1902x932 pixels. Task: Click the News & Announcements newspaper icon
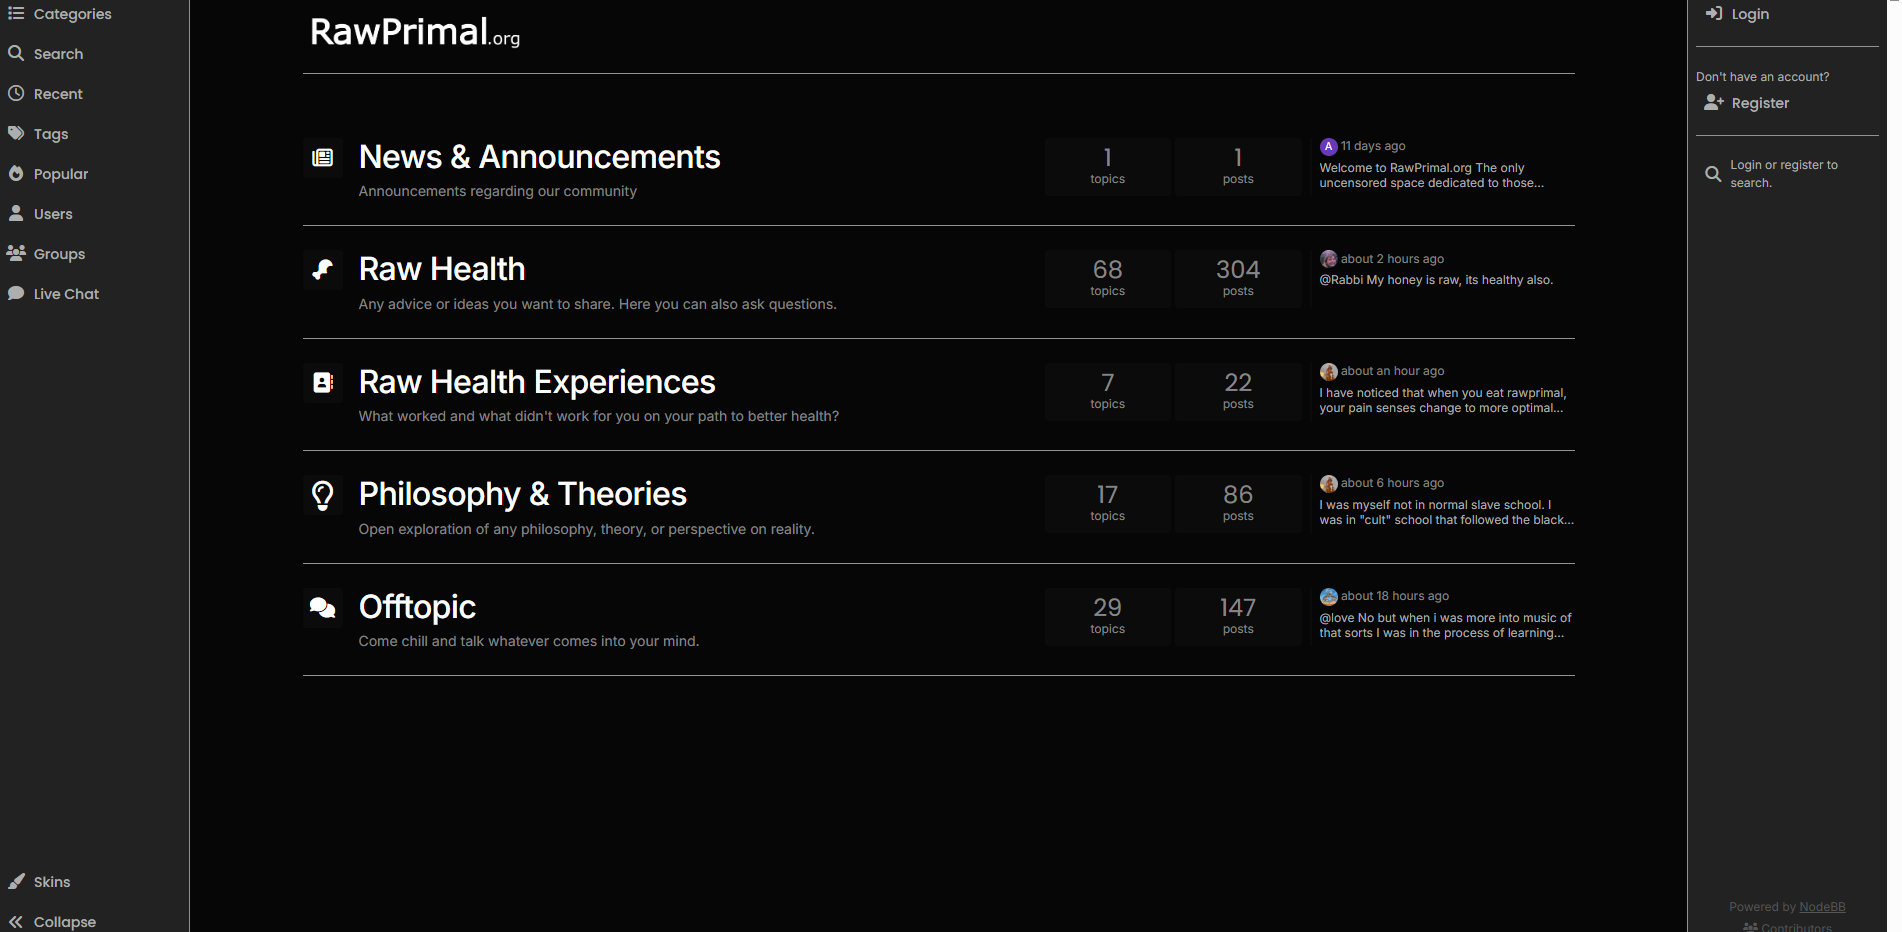coord(322,158)
